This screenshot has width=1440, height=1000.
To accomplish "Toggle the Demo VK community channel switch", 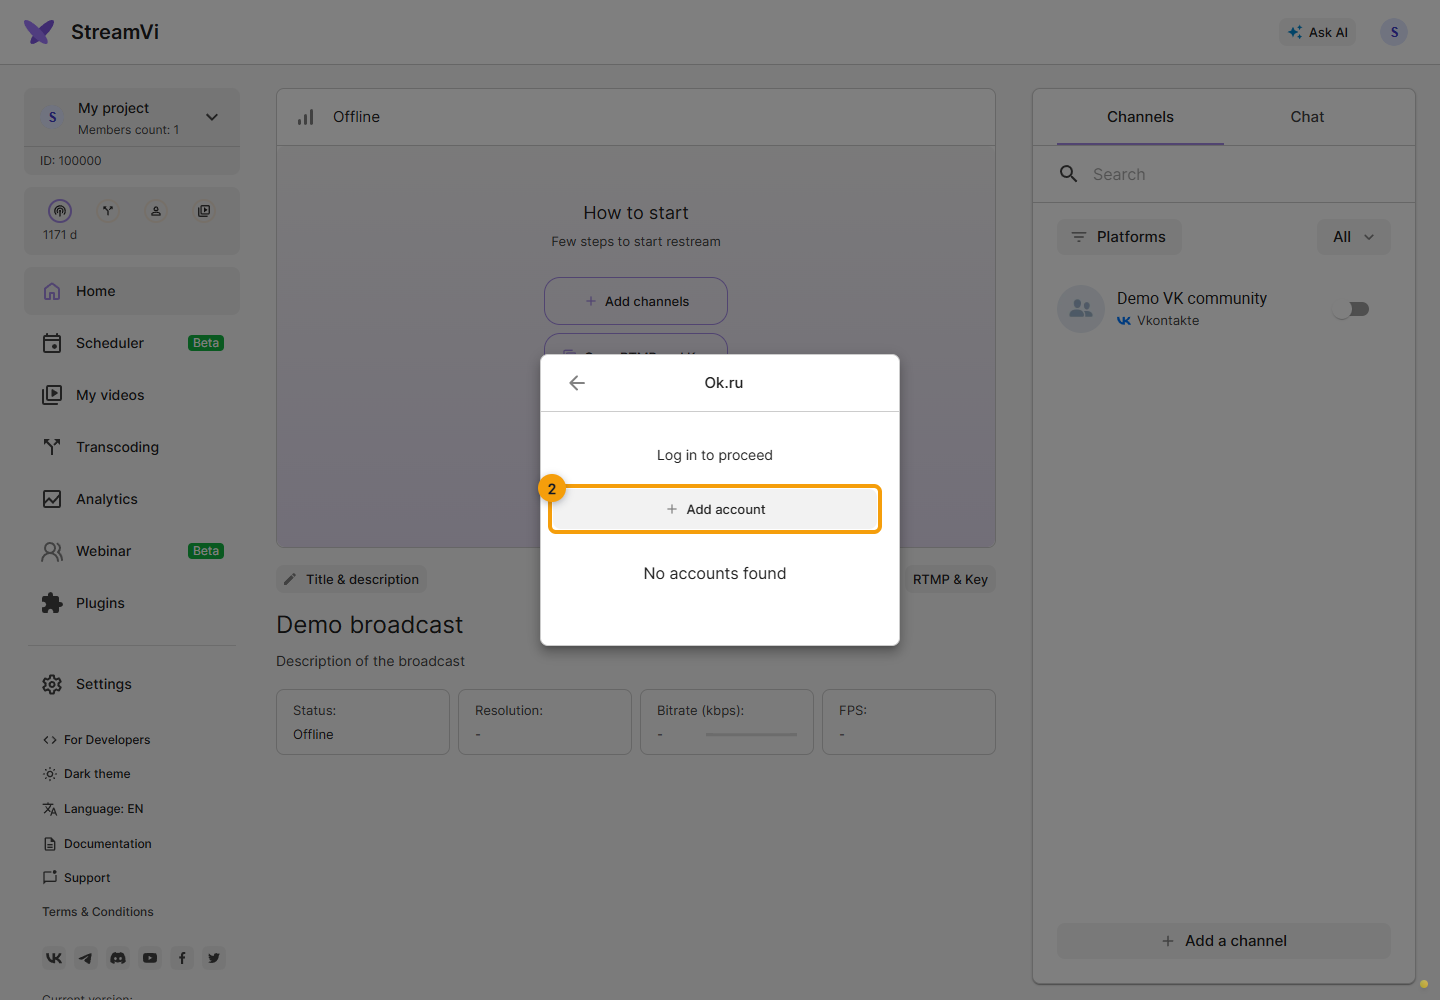I will [x=1352, y=309].
